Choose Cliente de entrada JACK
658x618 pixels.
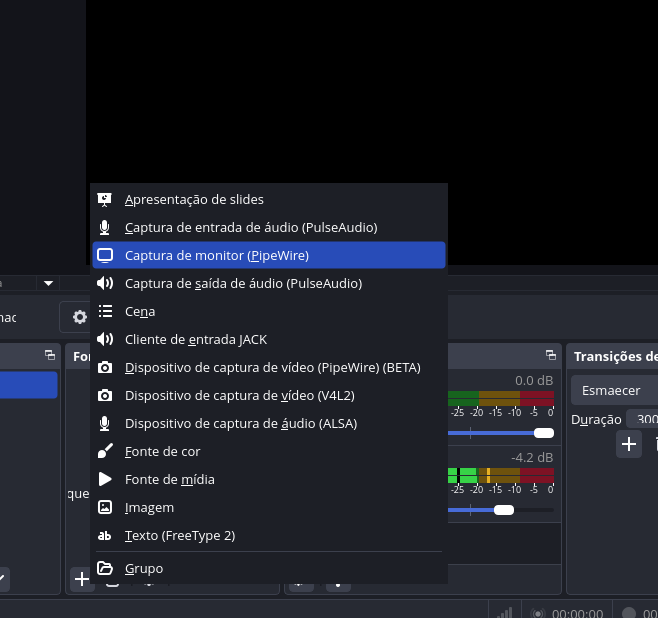coord(269,339)
